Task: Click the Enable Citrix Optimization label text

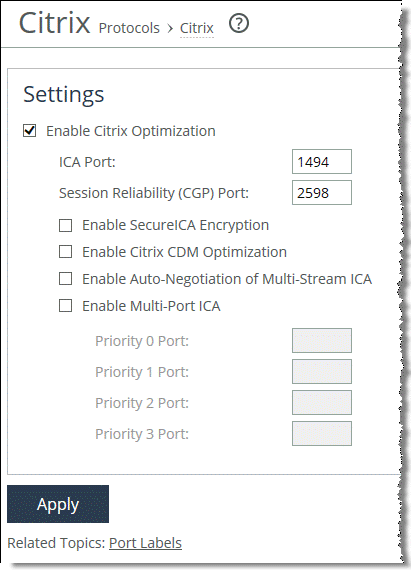Action: [x=131, y=131]
